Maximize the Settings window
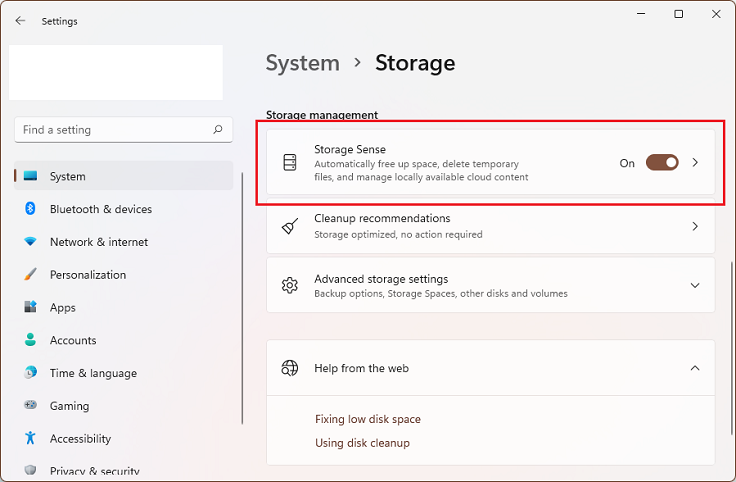Viewport: 736px width, 482px height. (678, 14)
